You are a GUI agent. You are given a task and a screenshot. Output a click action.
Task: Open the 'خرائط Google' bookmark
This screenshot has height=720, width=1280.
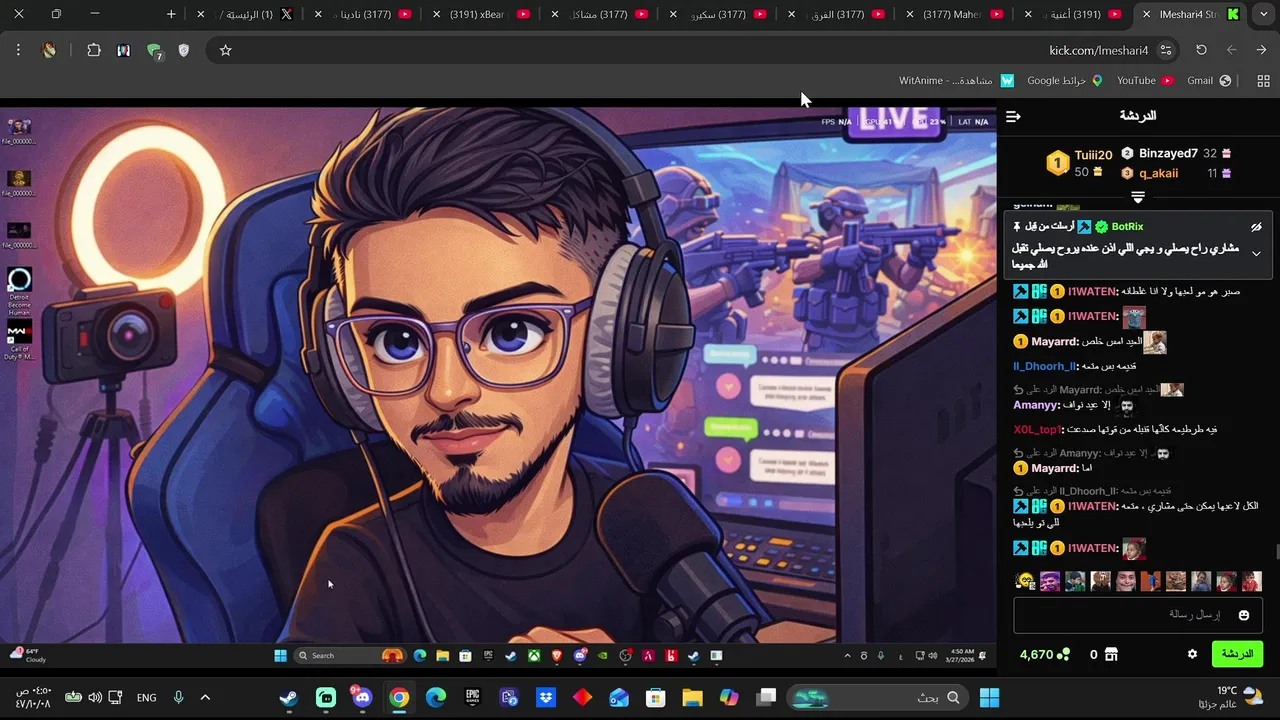pyautogui.click(x=1064, y=81)
